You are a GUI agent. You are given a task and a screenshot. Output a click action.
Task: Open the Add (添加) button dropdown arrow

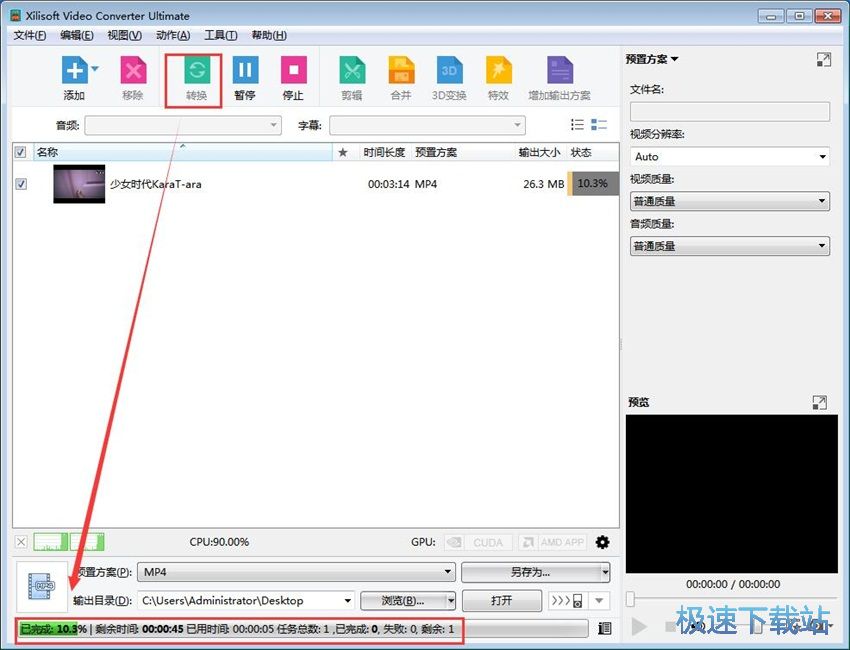pyautogui.click(x=95, y=68)
